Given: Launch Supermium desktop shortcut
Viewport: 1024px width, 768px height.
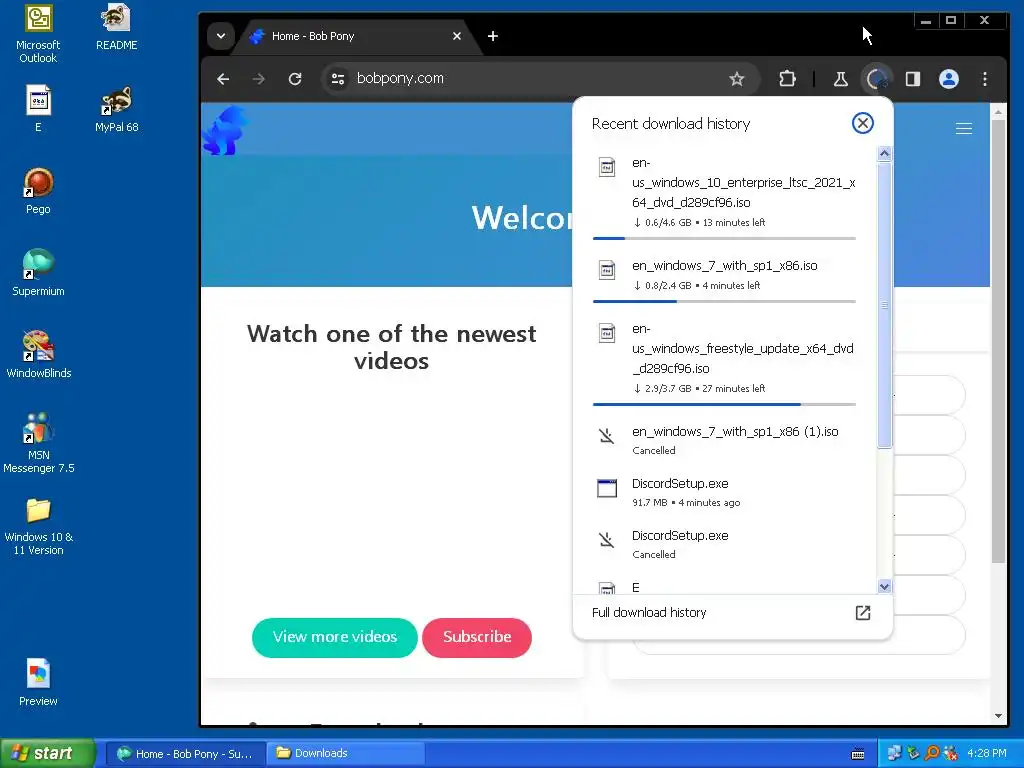Looking at the screenshot, I should click(x=38, y=273).
